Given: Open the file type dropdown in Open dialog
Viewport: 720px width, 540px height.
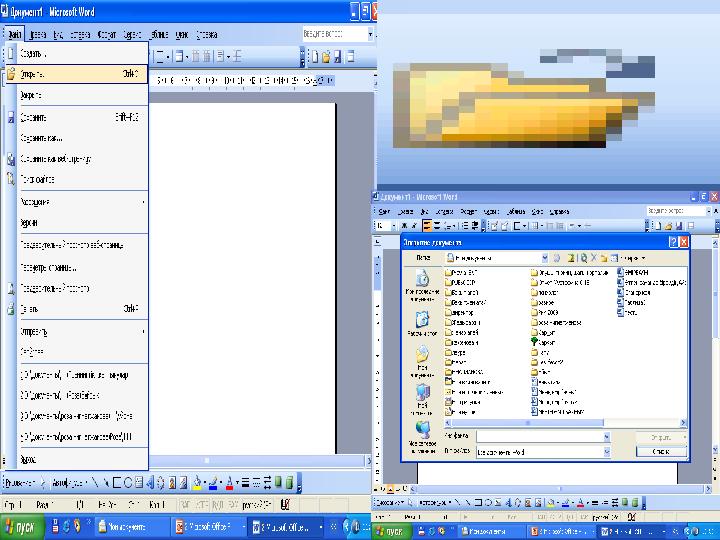Looking at the screenshot, I should coord(607,452).
